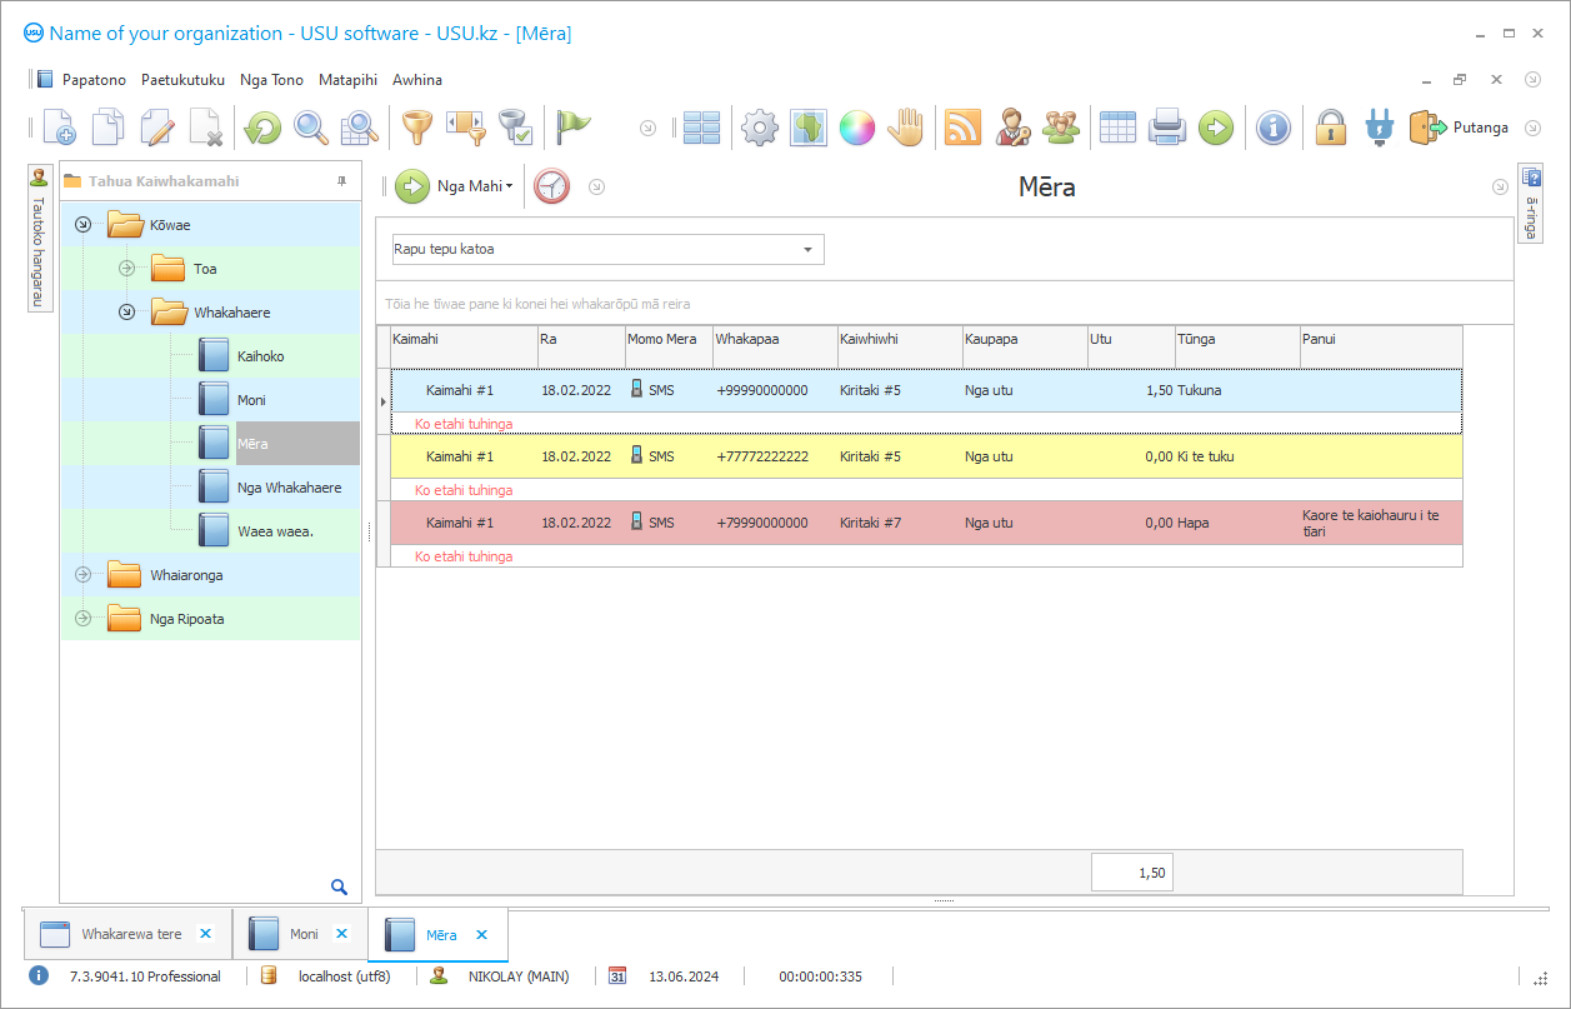Select Kaihoko in the tree
Image resolution: width=1571 pixels, height=1009 pixels.
click(260, 356)
